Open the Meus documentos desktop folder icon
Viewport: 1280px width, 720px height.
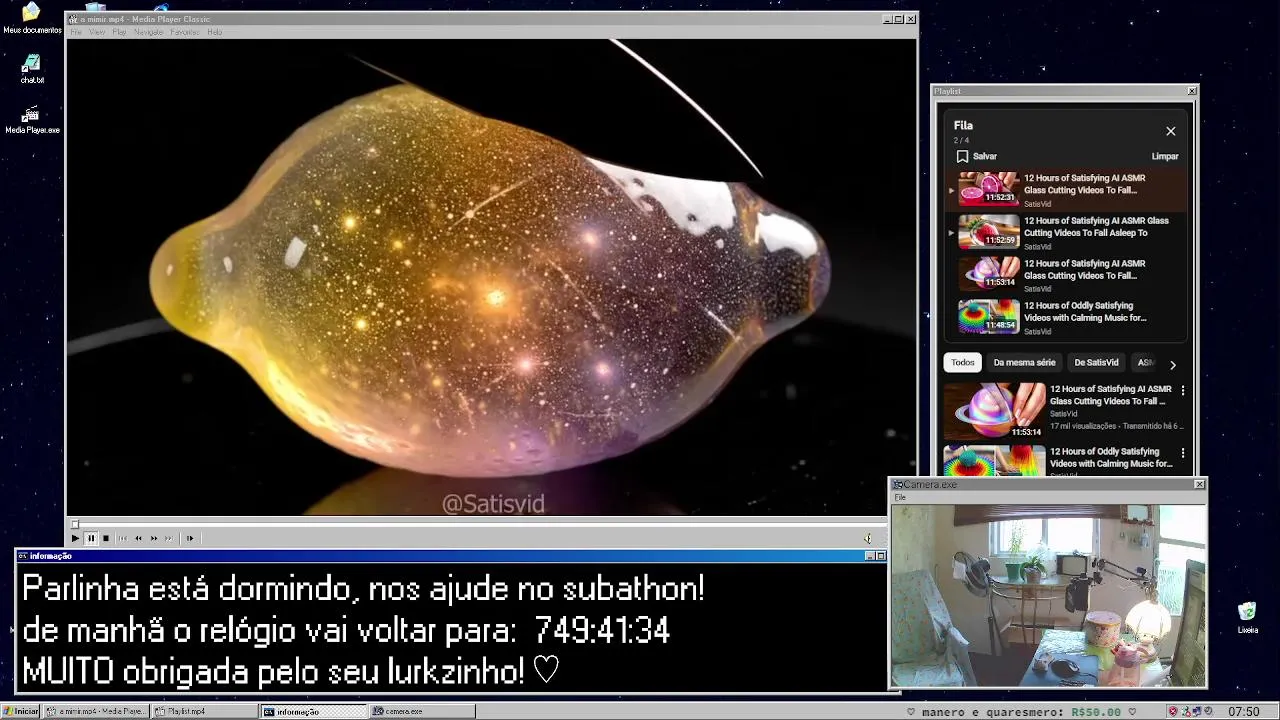[32, 17]
